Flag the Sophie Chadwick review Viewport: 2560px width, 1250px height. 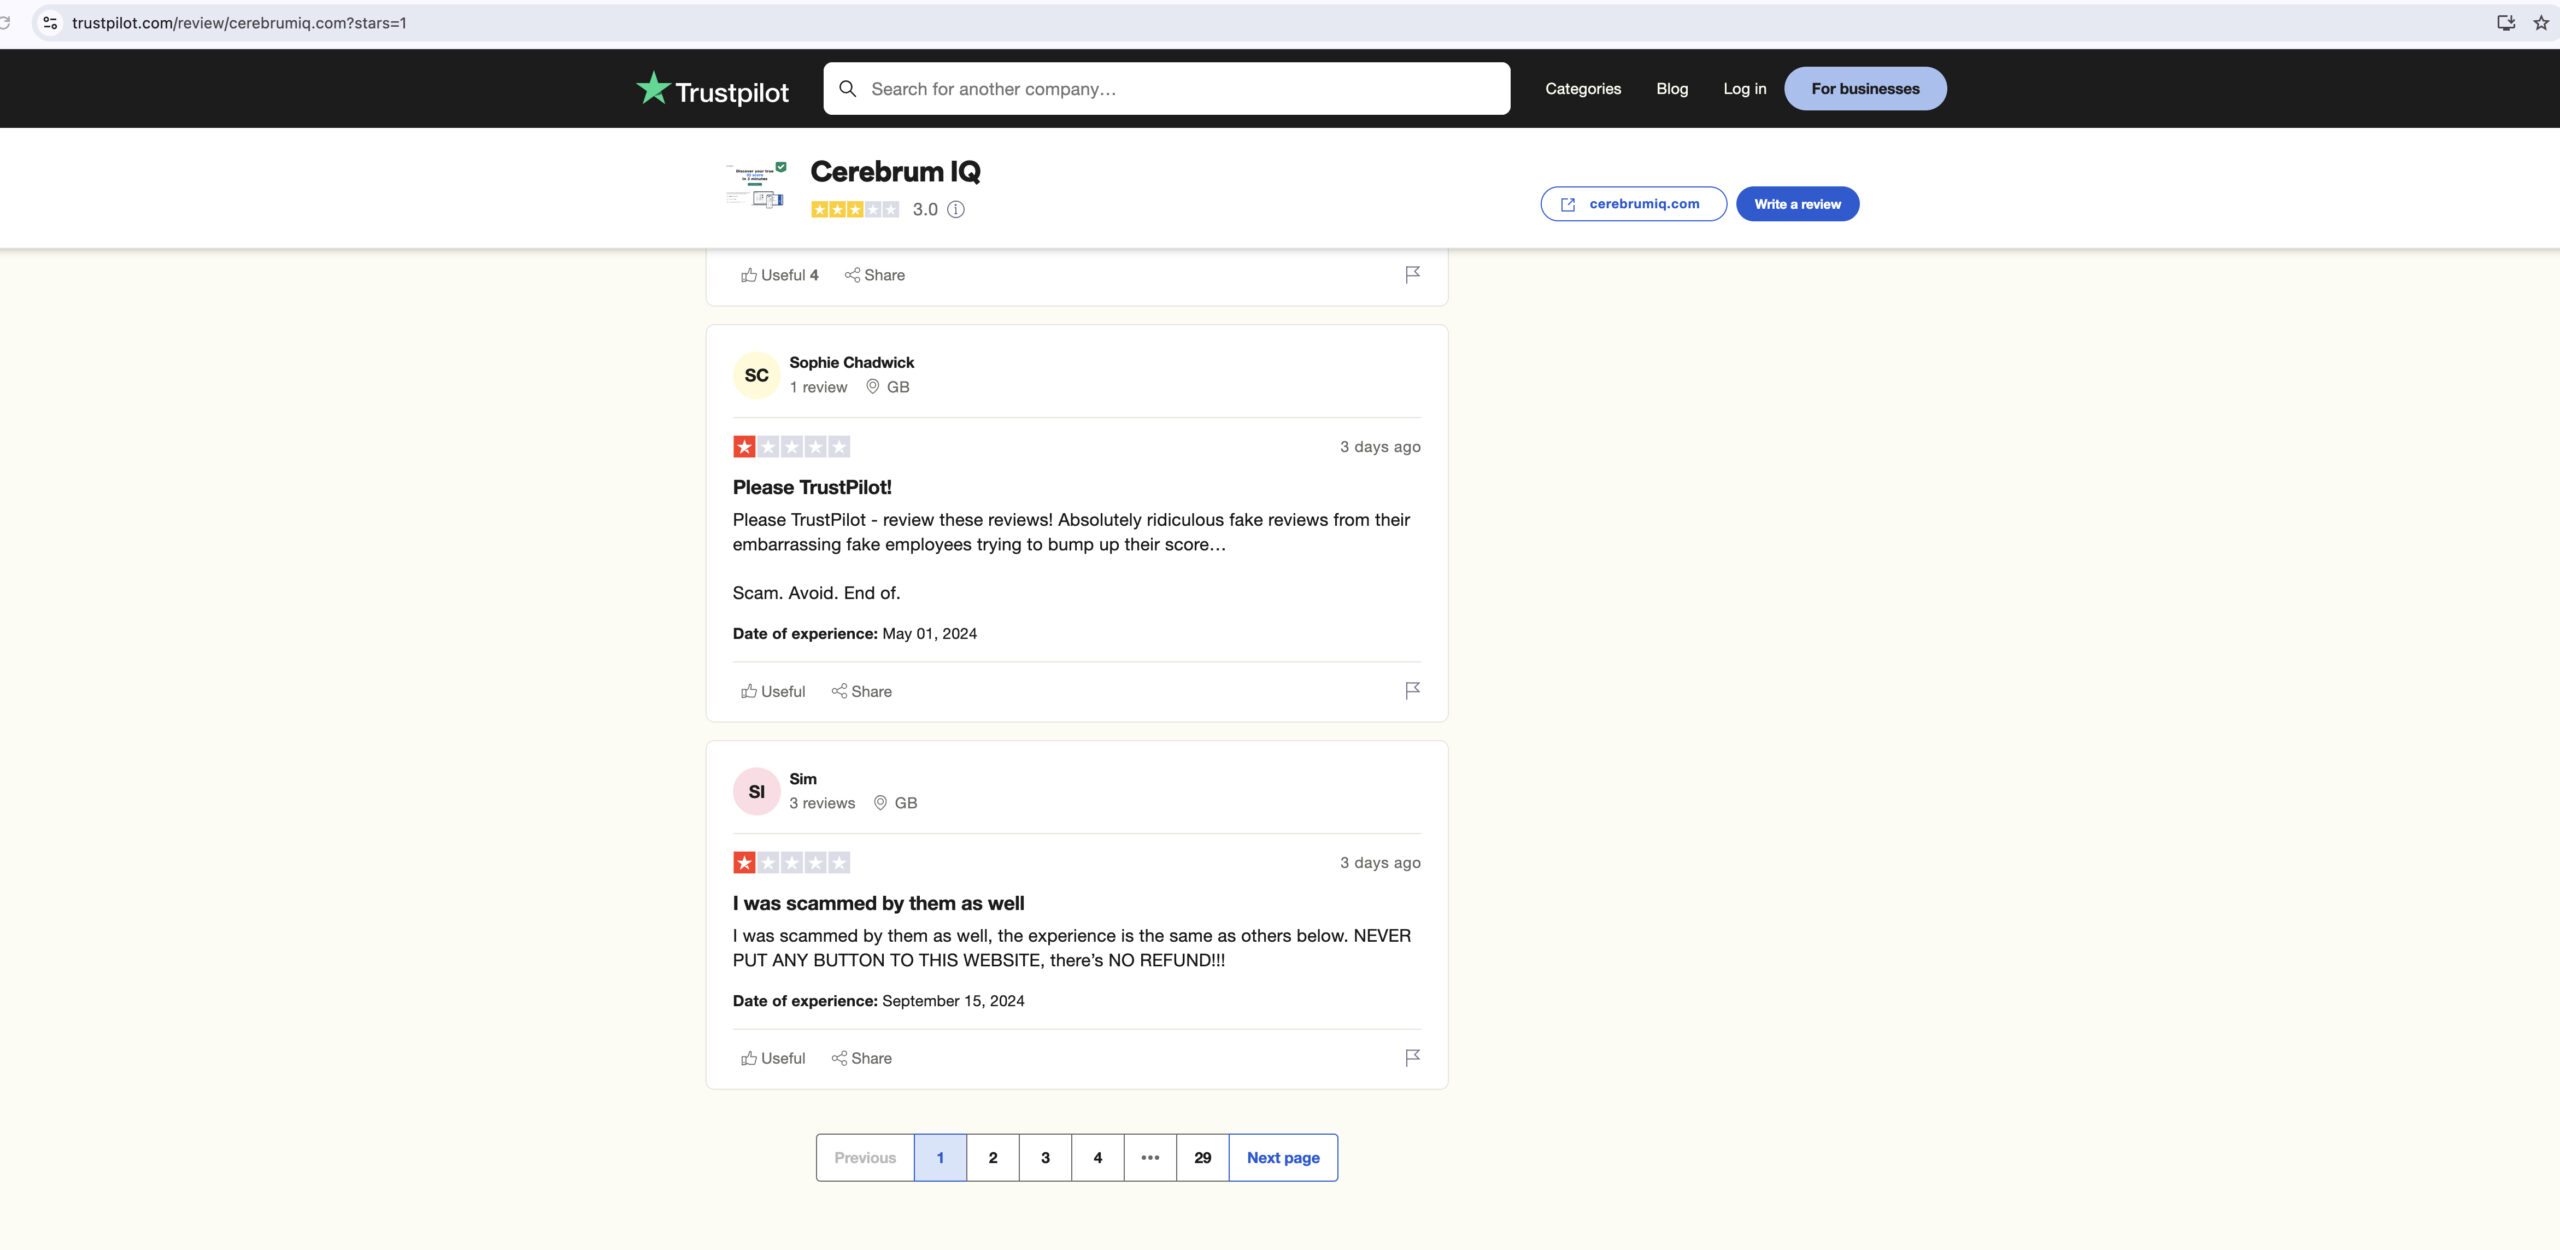click(1412, 691)
